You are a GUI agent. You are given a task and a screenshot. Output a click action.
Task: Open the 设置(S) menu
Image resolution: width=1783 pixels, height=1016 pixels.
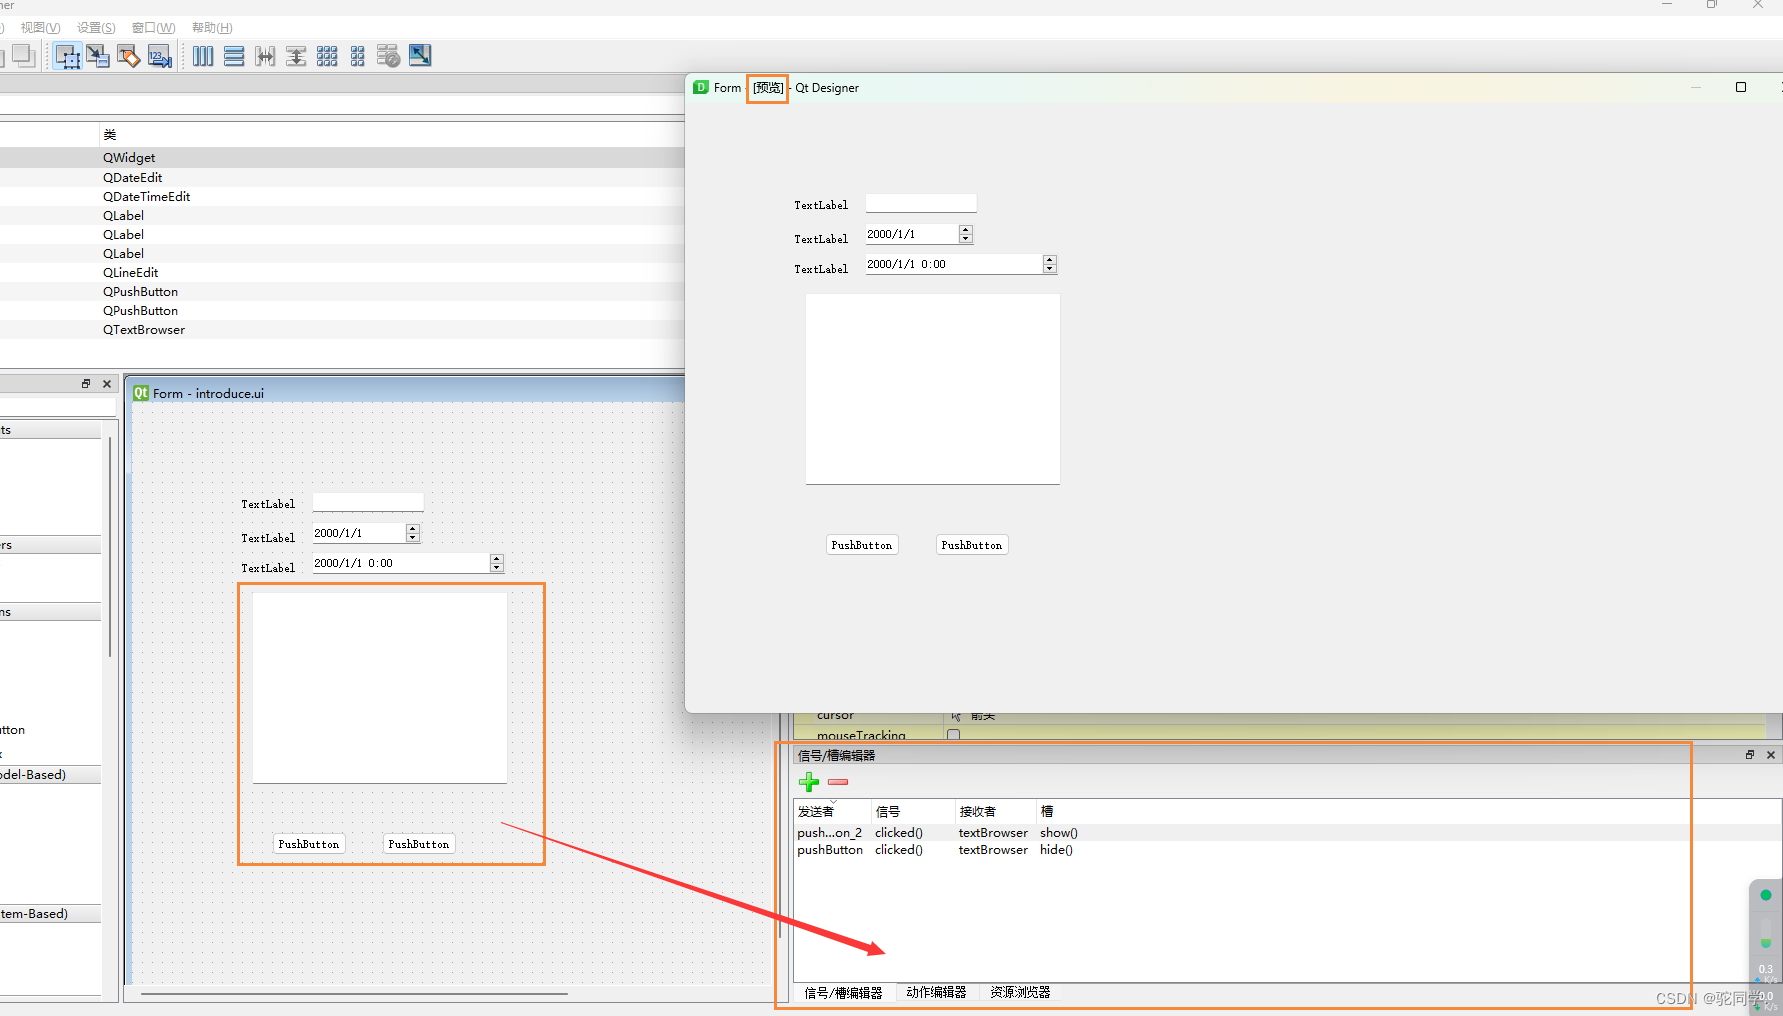click(96, 27)
